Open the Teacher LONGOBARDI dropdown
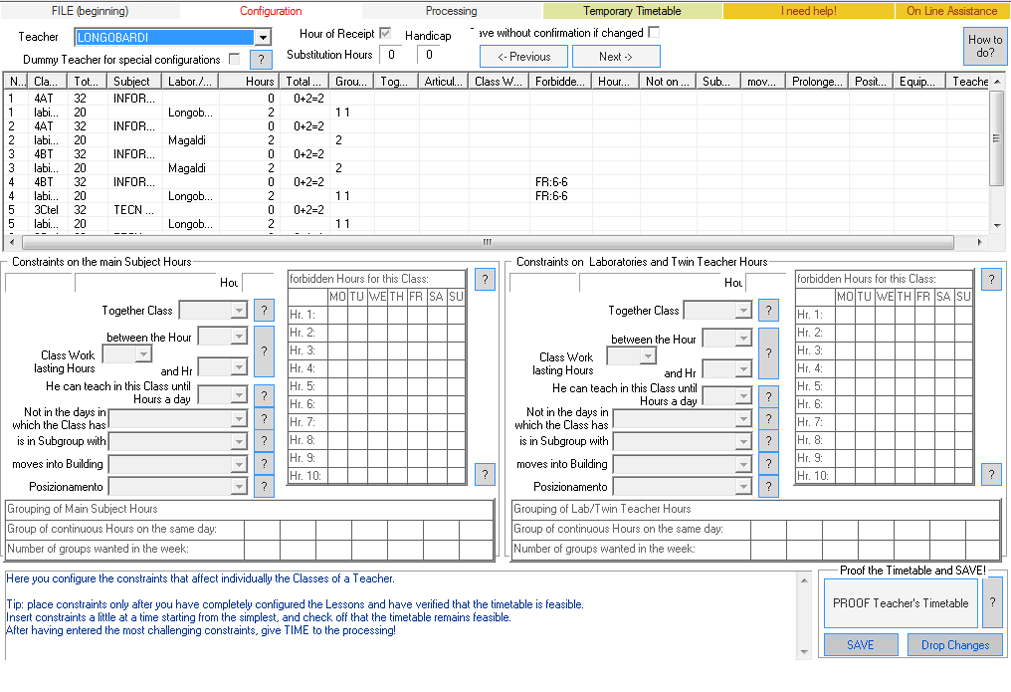The height and width of the screenshot is (692, 1011). click(x=262, y=37)
